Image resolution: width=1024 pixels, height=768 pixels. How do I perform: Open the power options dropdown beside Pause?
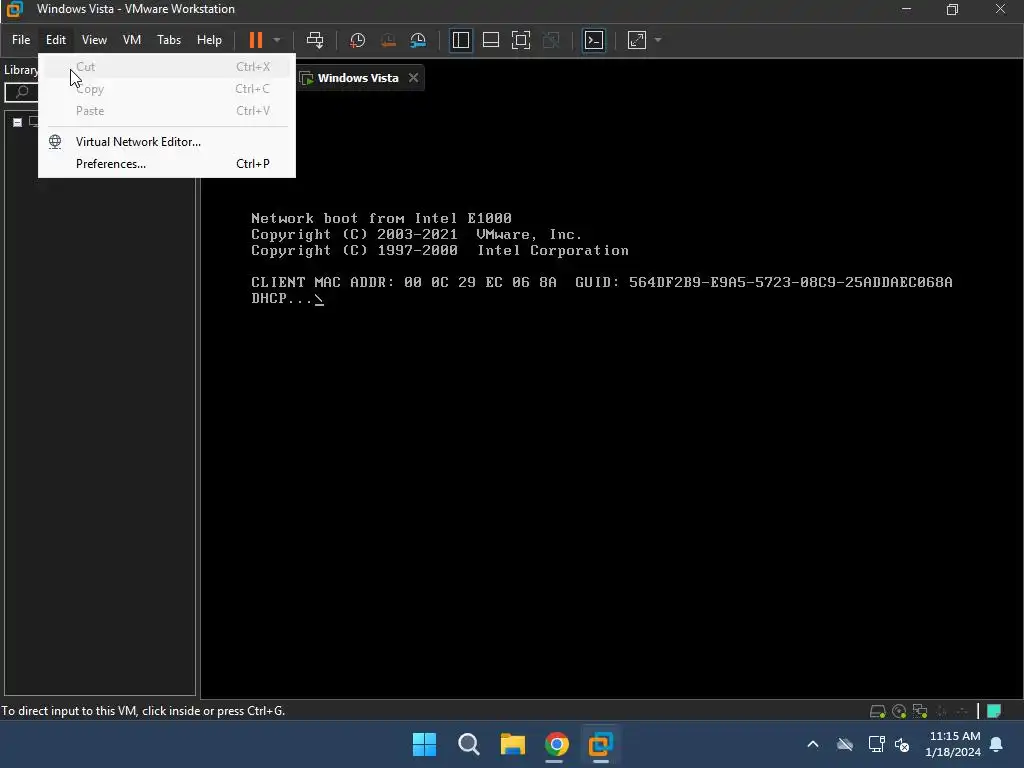tap(277, 40)
